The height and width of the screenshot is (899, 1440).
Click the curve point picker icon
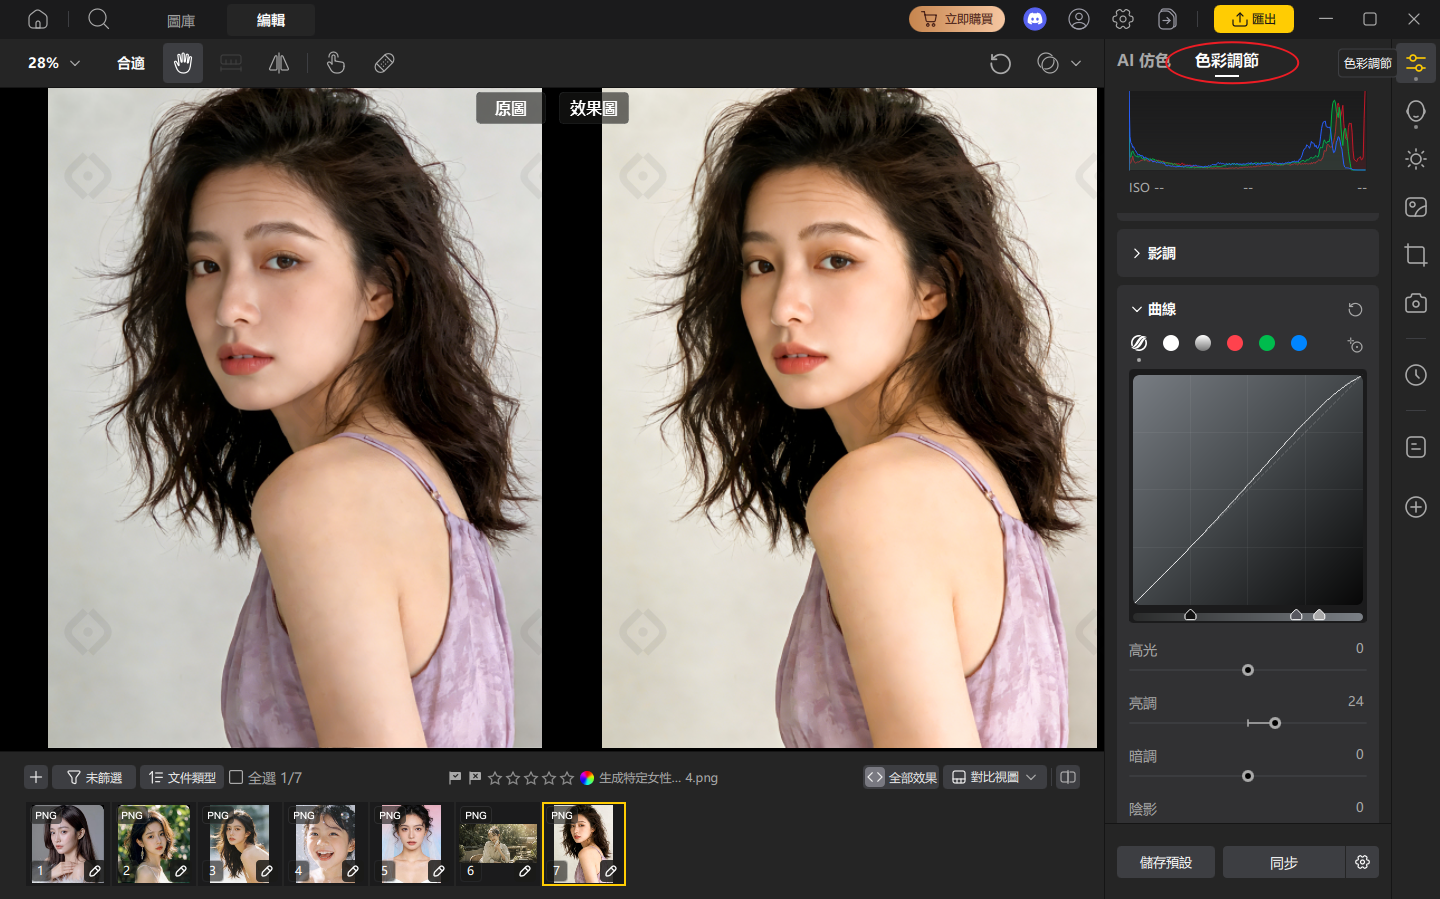1355,344
